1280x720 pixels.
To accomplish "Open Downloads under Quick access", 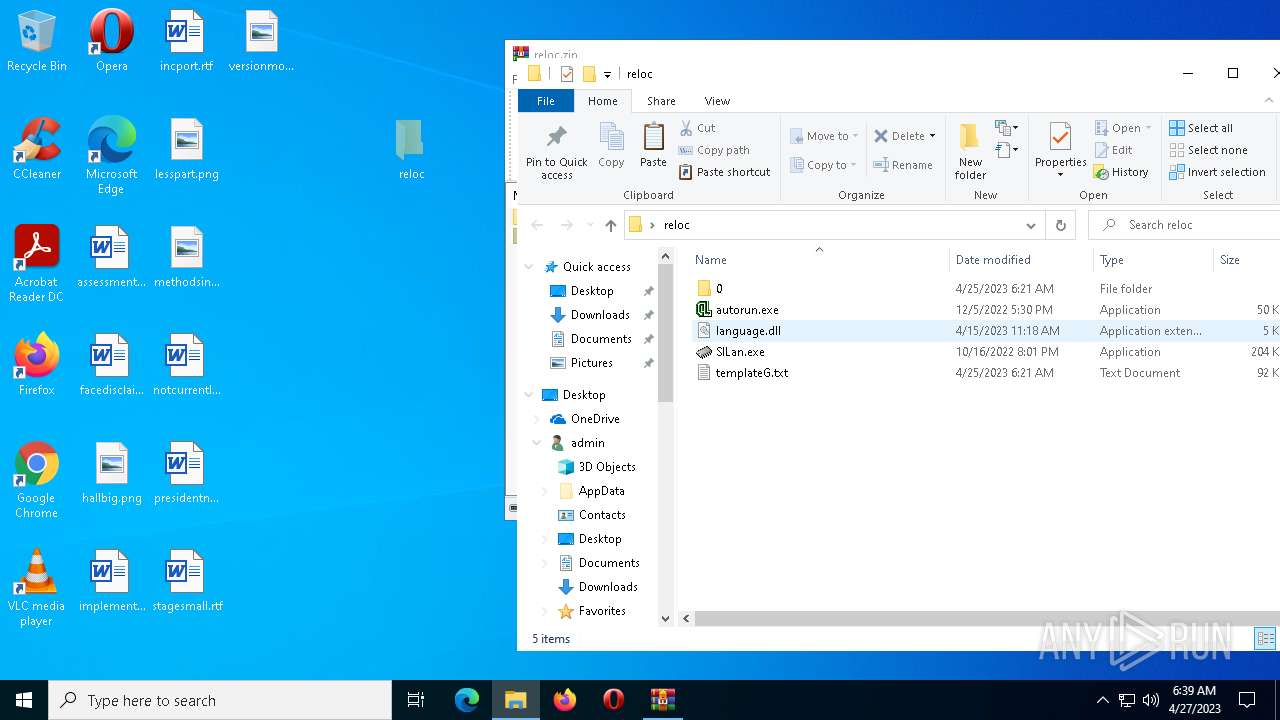I will pos(600,315).
